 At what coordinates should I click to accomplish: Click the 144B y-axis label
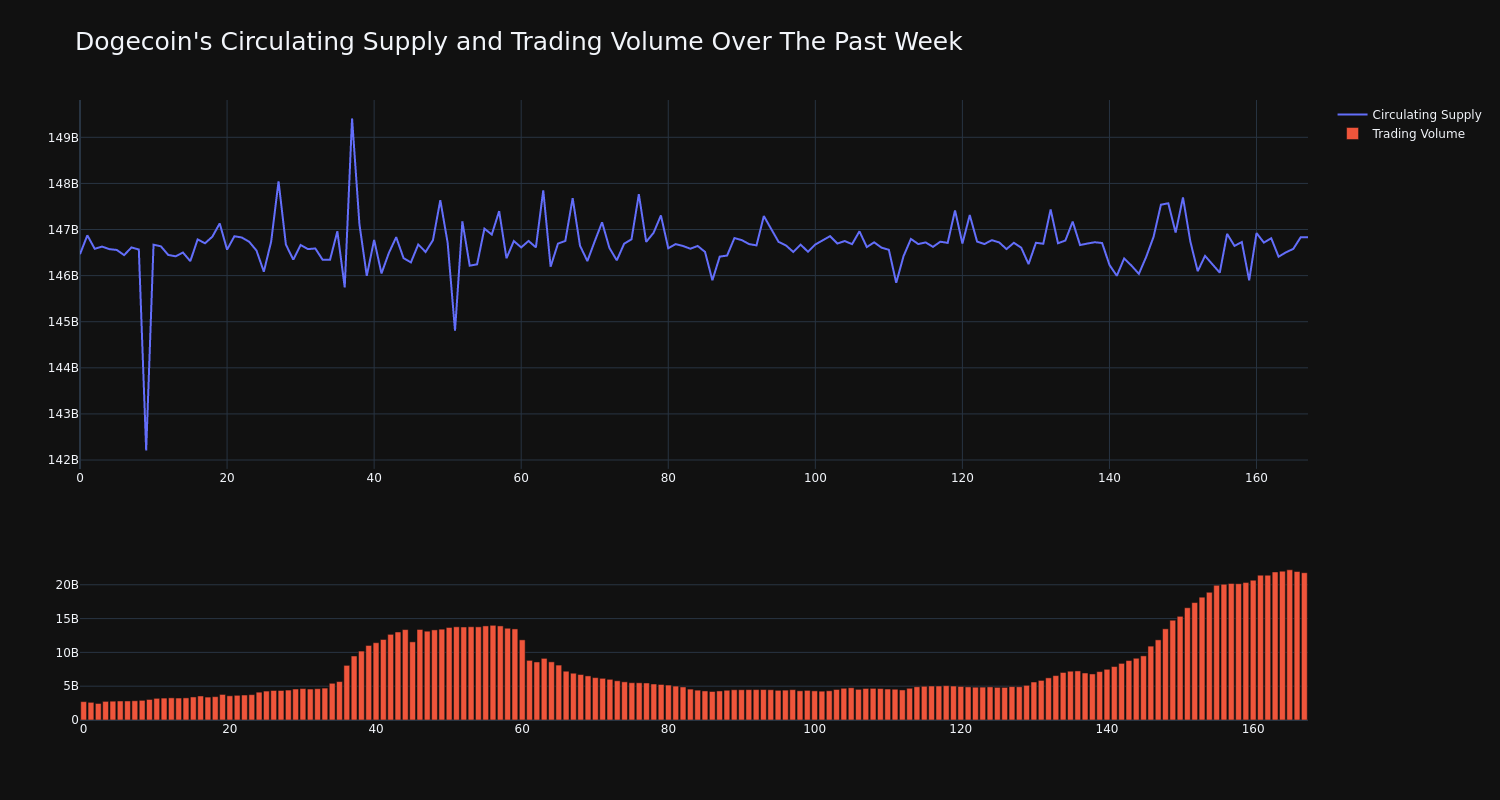coord(63,368)
